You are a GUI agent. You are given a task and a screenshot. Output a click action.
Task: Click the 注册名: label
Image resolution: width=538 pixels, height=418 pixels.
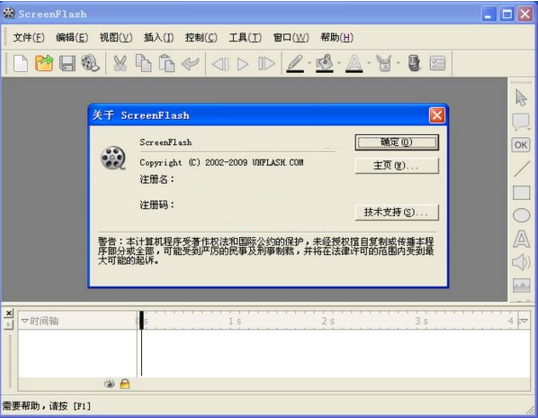coord(157,179)
